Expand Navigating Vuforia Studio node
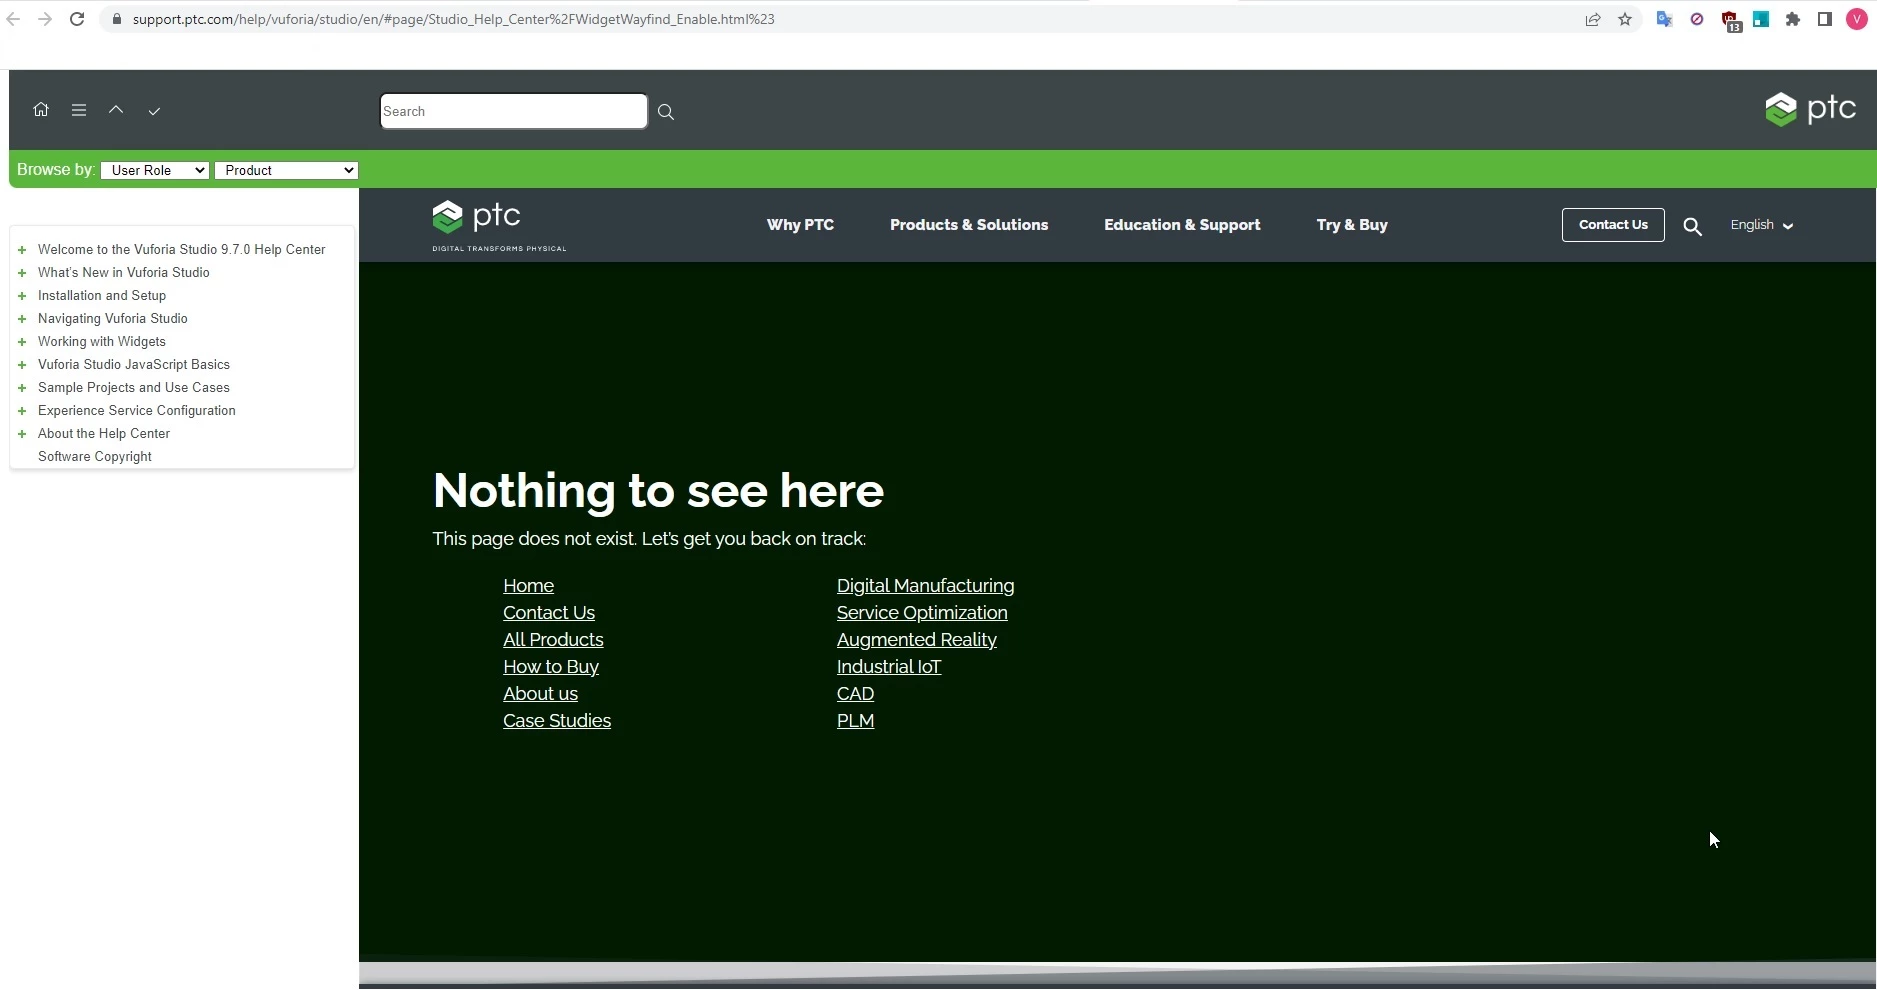1877x990 pixels. point(22,319)
